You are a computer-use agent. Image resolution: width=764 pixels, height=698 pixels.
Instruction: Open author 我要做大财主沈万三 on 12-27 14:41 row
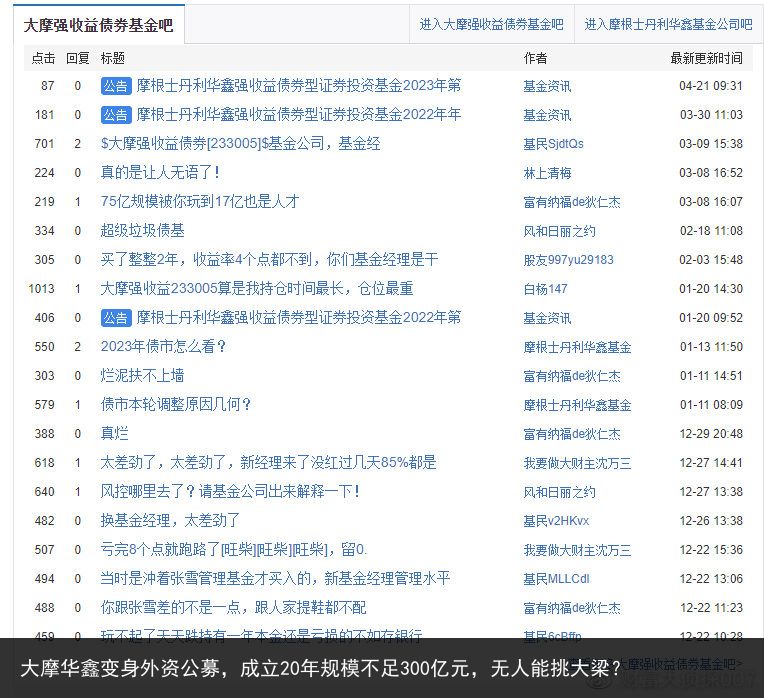click(577, 463)
